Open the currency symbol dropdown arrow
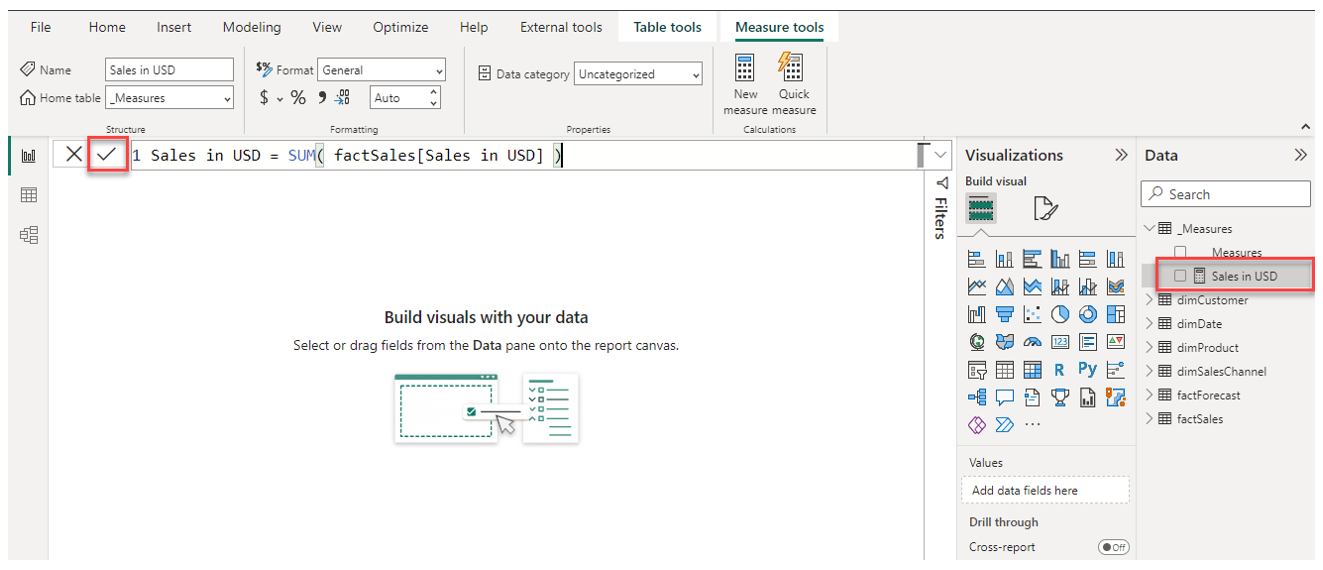Viewport: 1323px width, 570px height. (x=280, y=98)
